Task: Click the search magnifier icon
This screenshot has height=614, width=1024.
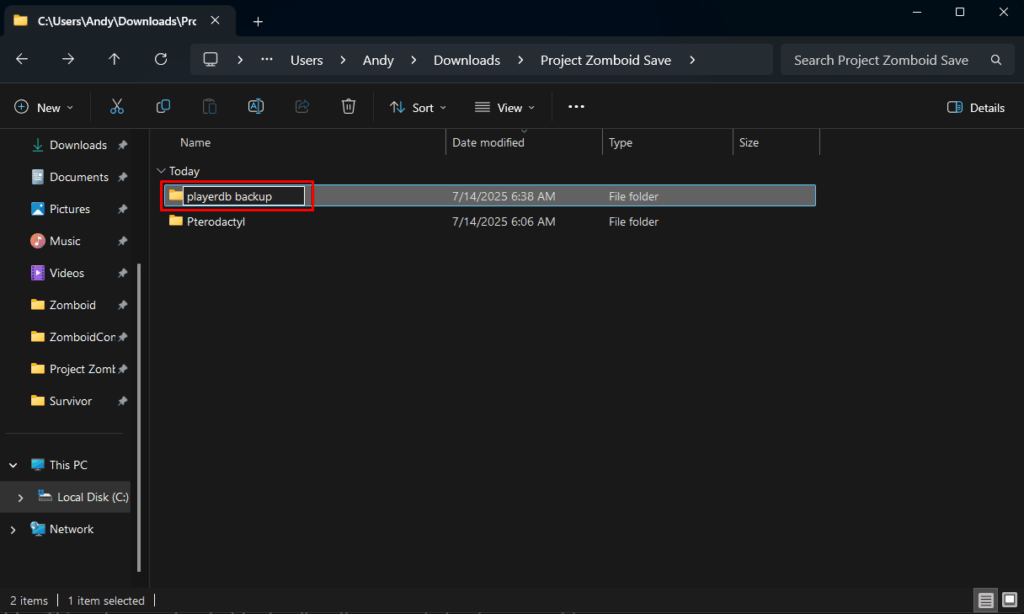Action: [x=996, y=60]
